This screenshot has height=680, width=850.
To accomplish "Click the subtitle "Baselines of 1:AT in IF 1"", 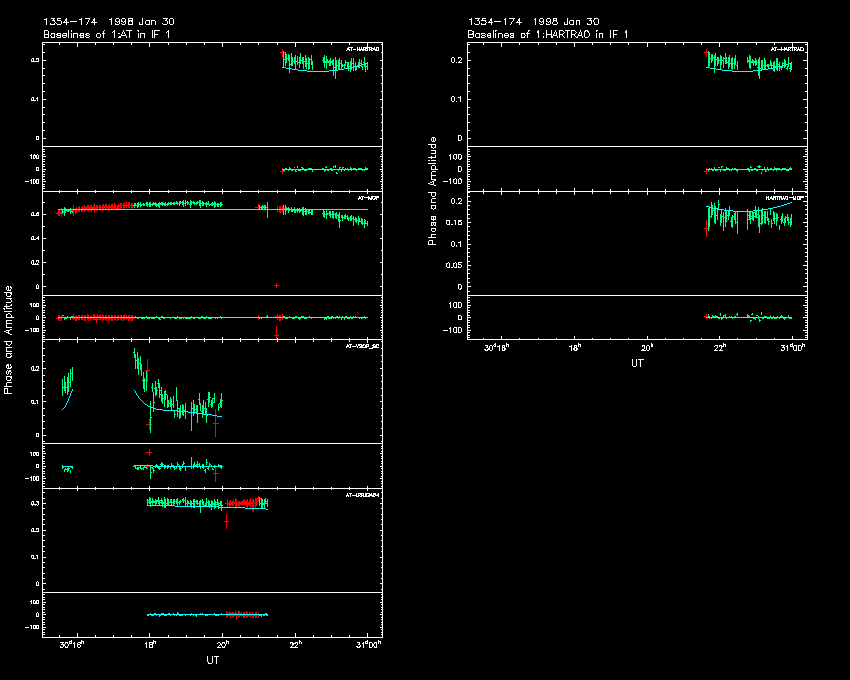I will click(x=107, y=35).
